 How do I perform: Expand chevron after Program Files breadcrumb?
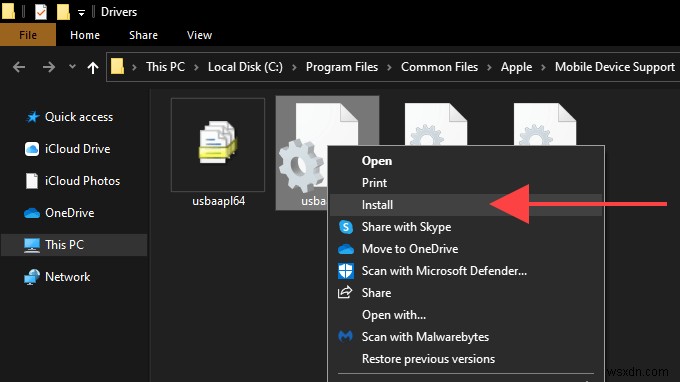coord(389,67)
